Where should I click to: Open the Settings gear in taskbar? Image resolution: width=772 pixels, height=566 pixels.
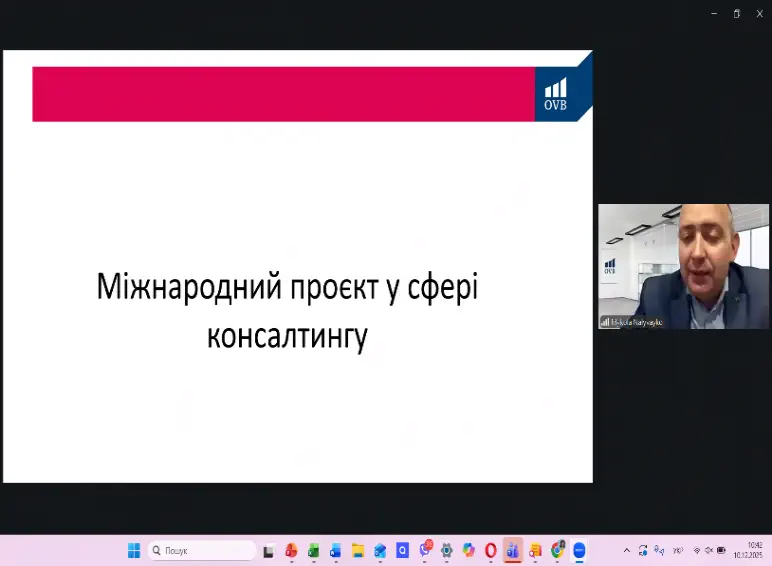tap(447, 550)
